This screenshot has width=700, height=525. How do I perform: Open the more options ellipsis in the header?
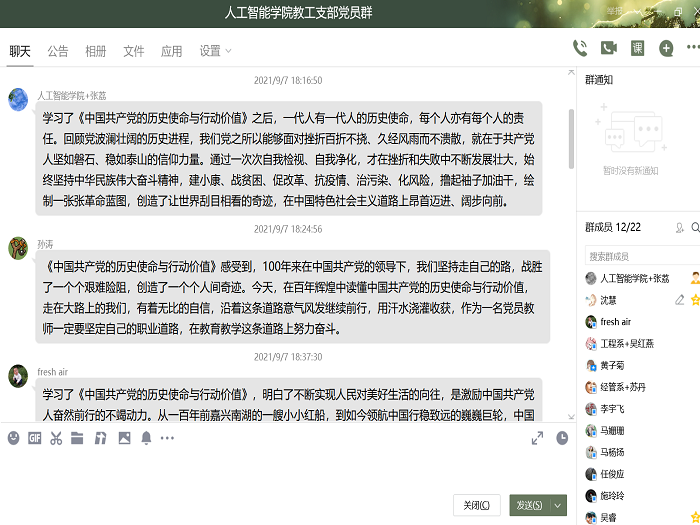point(693,47)
